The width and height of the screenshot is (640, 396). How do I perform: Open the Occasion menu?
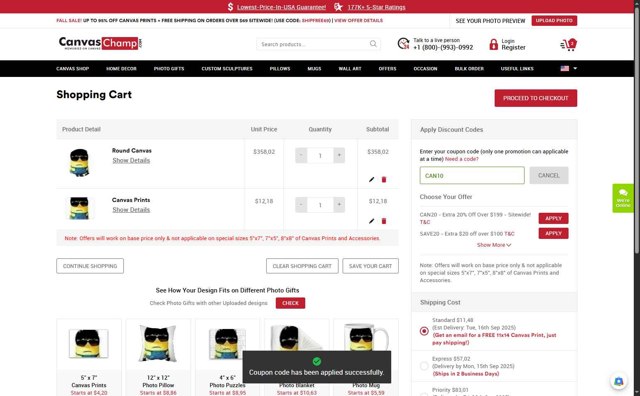(425, 69)
